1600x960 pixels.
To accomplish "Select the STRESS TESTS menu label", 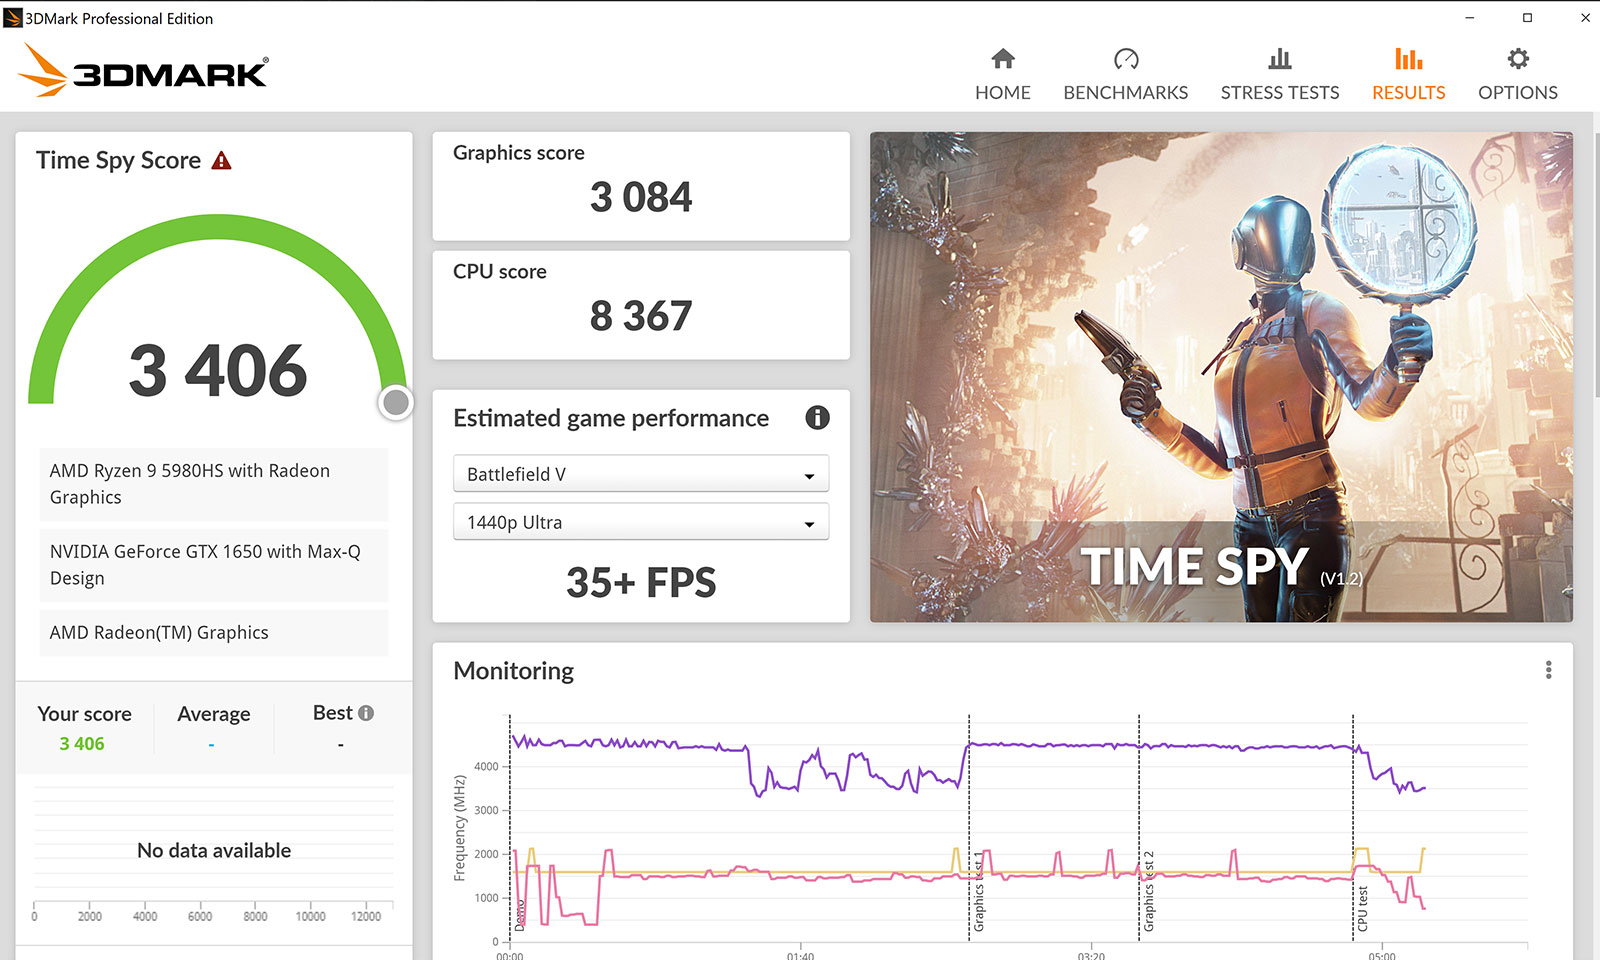I will pos(1280,92).
